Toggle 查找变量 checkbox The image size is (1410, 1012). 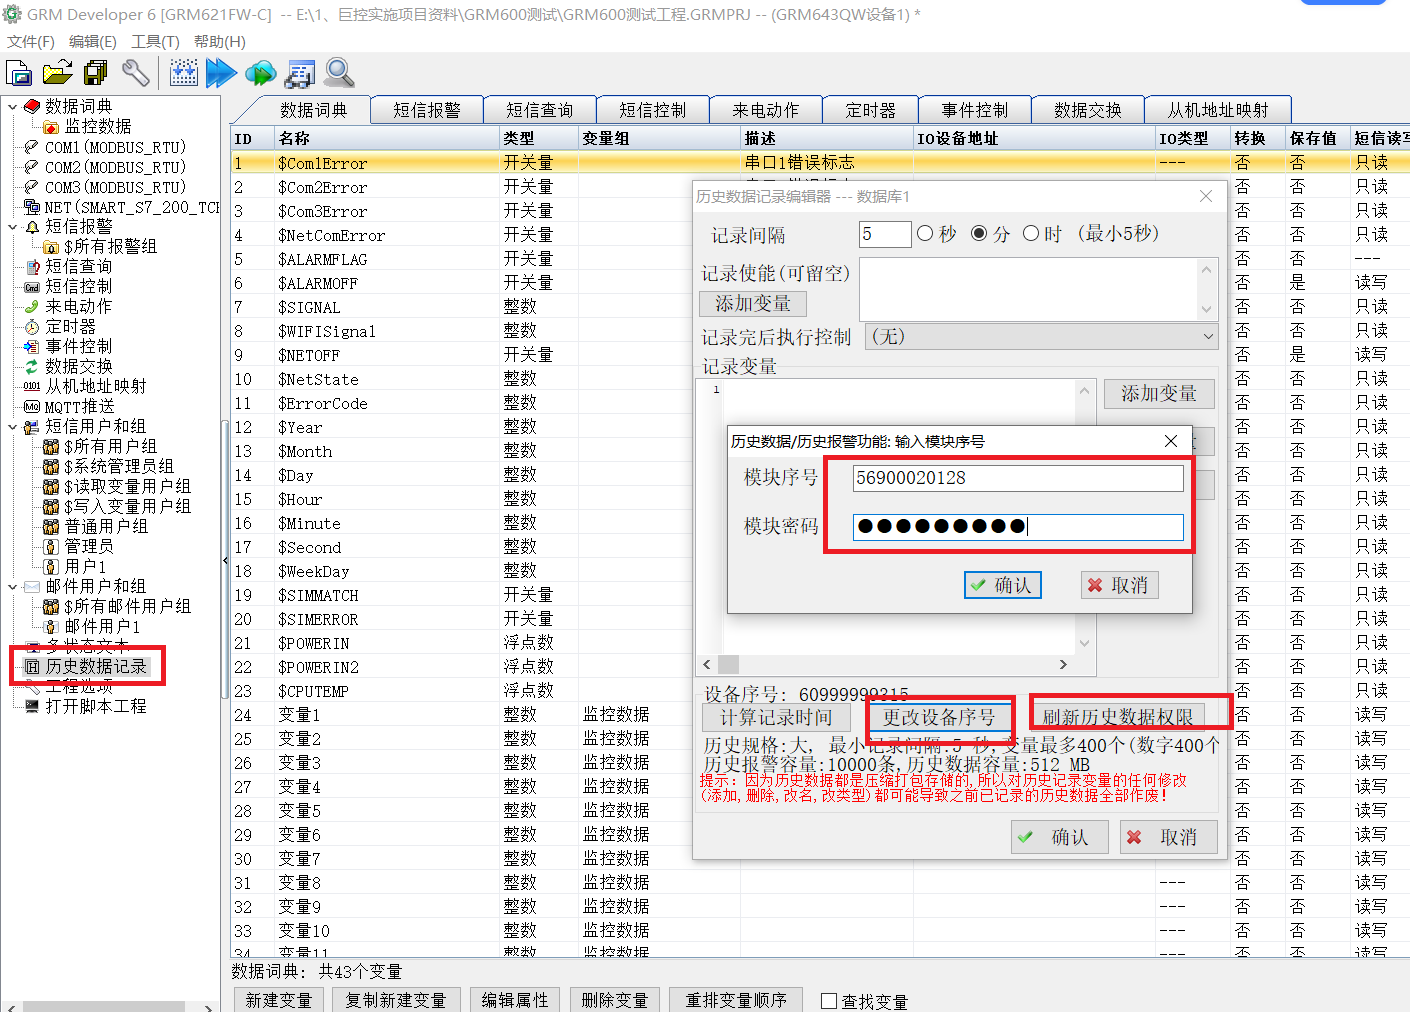[829, 1001]
